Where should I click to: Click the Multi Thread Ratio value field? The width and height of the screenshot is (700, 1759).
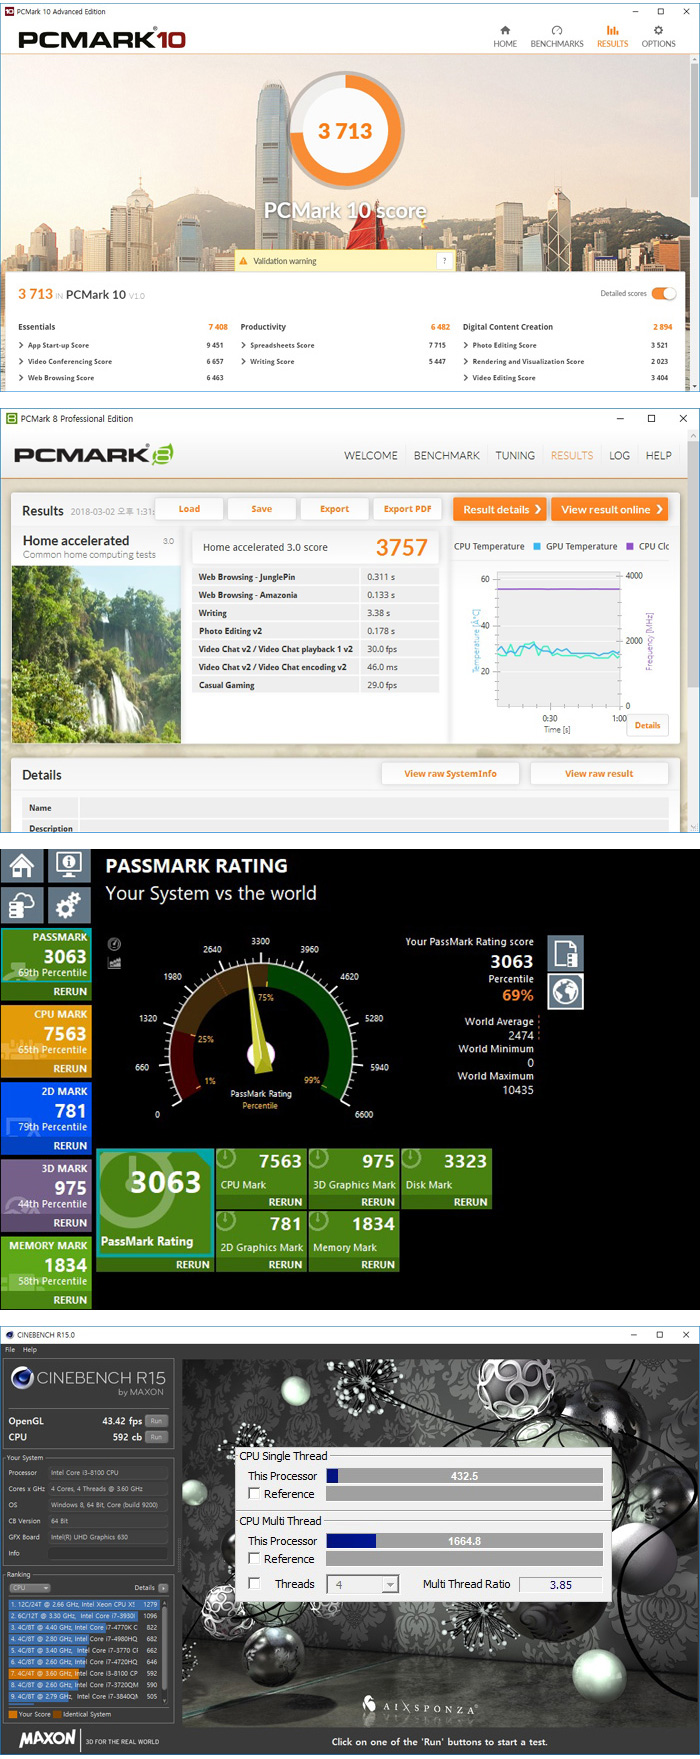(x=563, y=1584)
